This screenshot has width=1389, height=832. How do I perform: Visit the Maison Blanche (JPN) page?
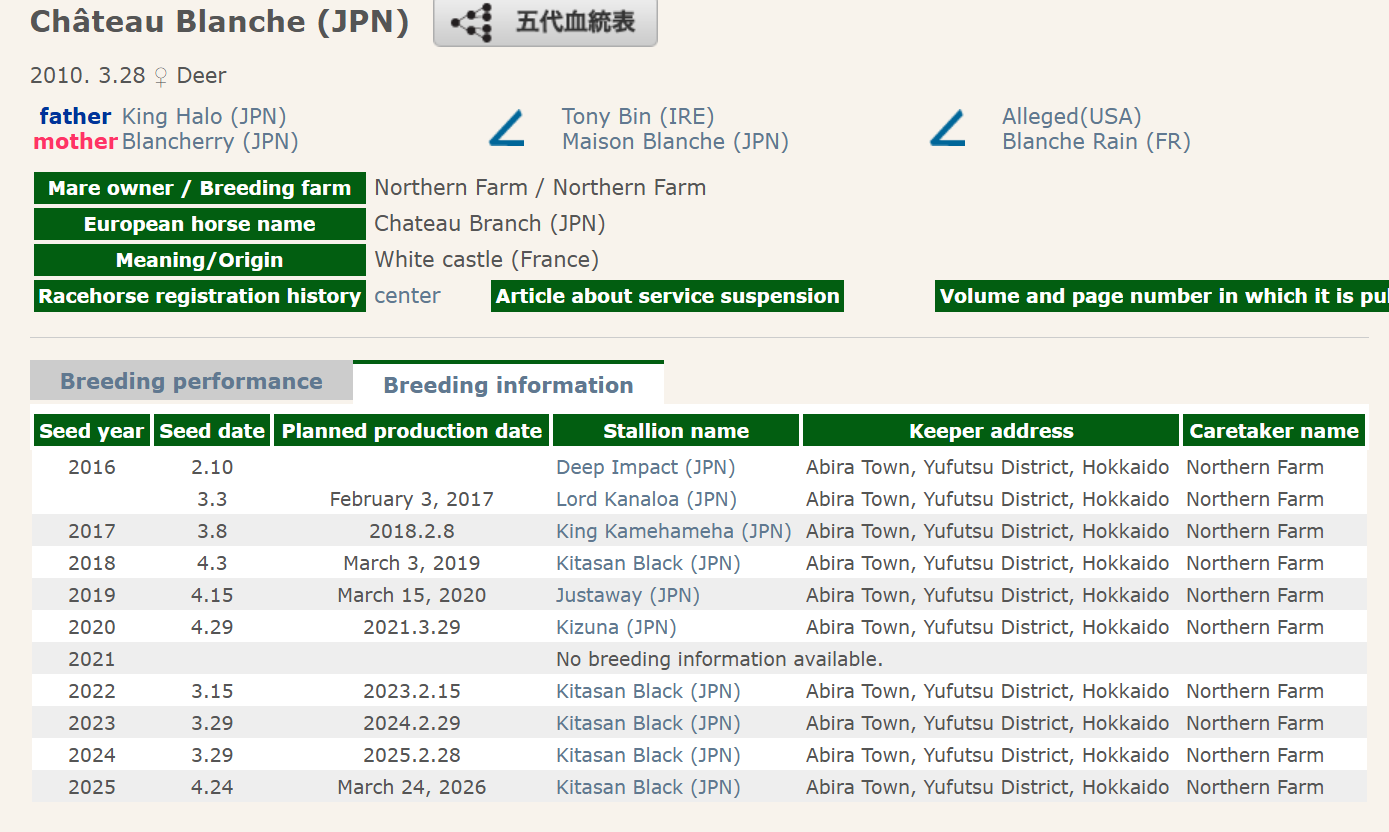click(x=675, y=141)
